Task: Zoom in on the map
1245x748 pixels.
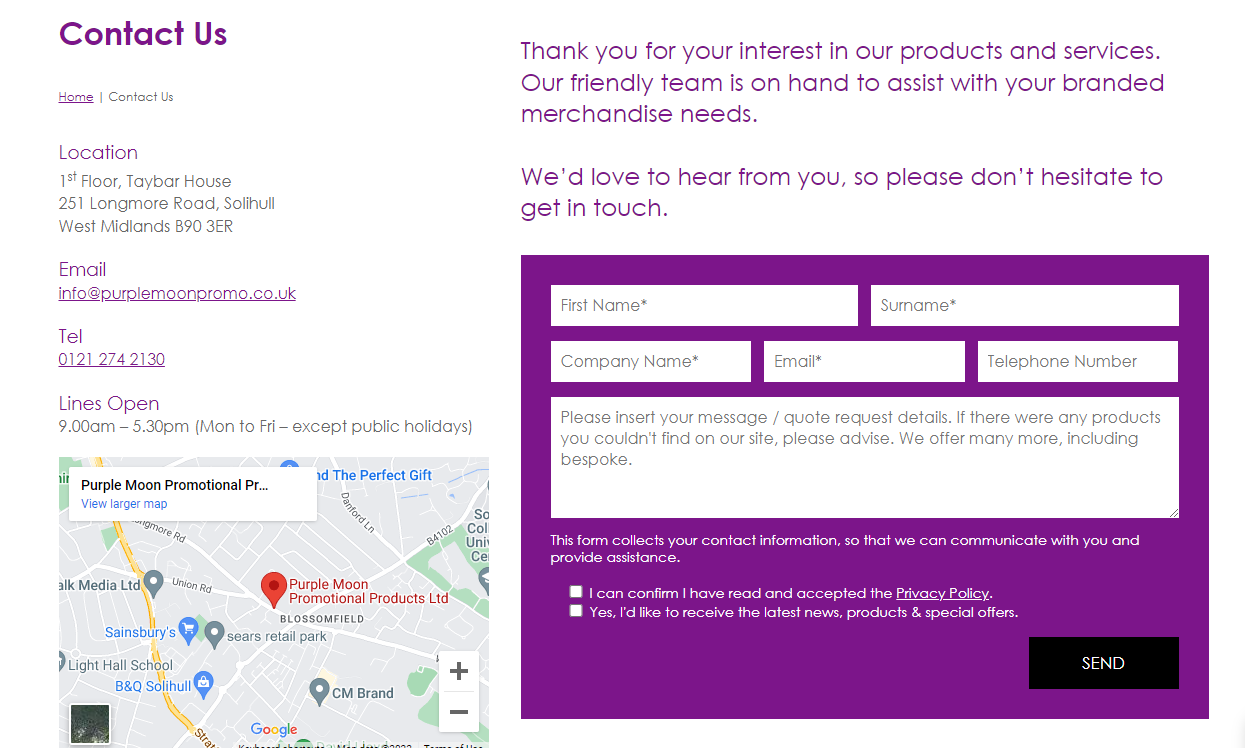Action: pos(459,671)
